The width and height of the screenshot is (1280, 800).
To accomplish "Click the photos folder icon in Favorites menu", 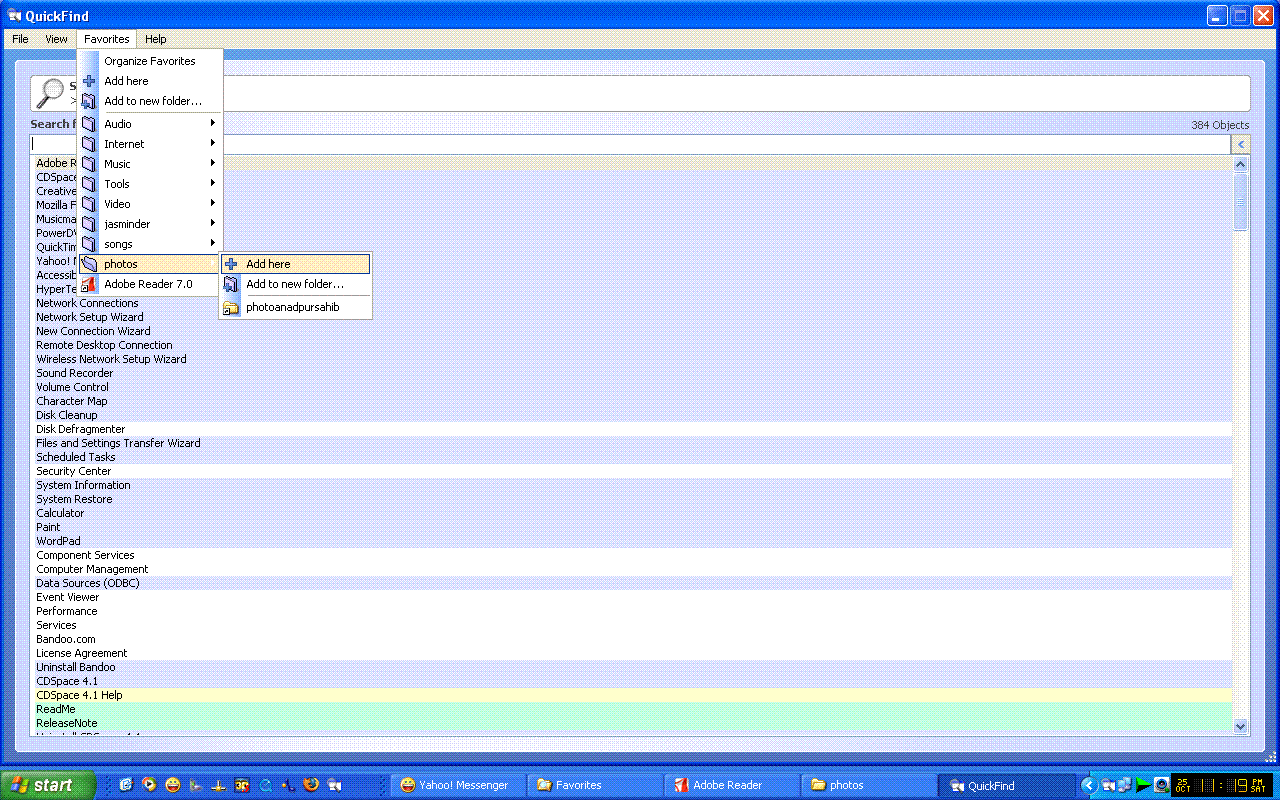I will 89,264.
